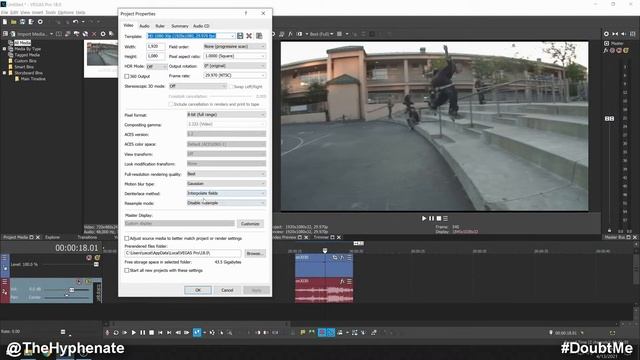Open the Motion blur type dropdown
Image resolution: width=640 pixels, height=360 pixels.
tap(227, 184)
